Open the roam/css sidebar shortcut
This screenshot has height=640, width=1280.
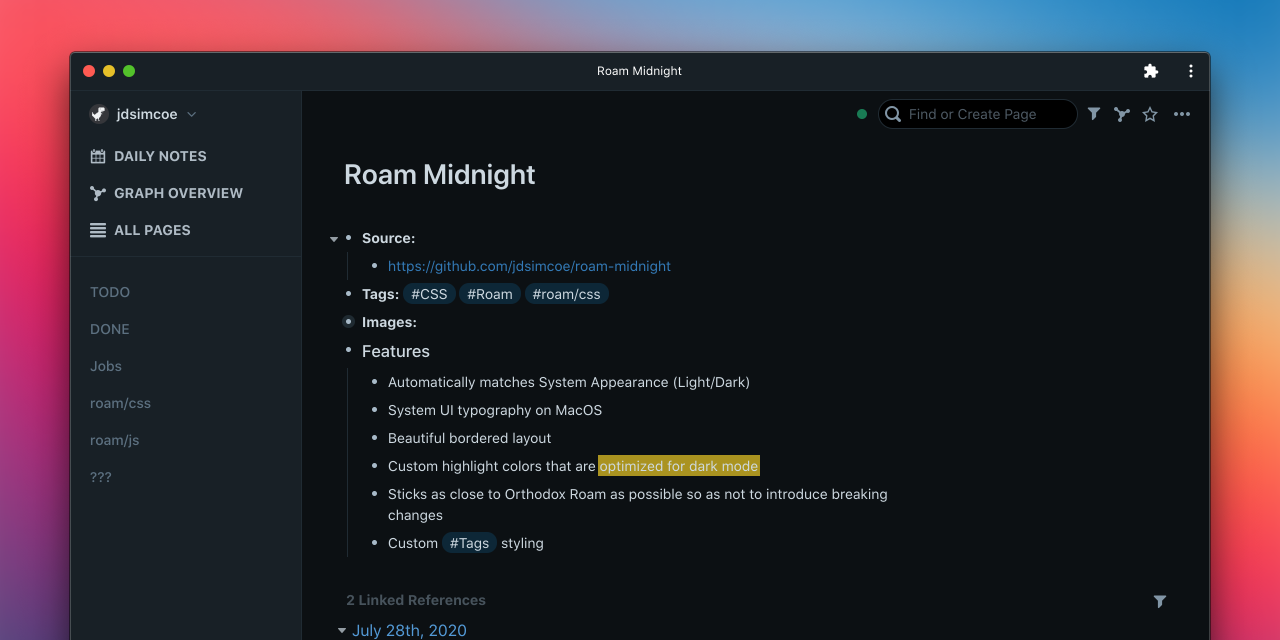(120, 403)
